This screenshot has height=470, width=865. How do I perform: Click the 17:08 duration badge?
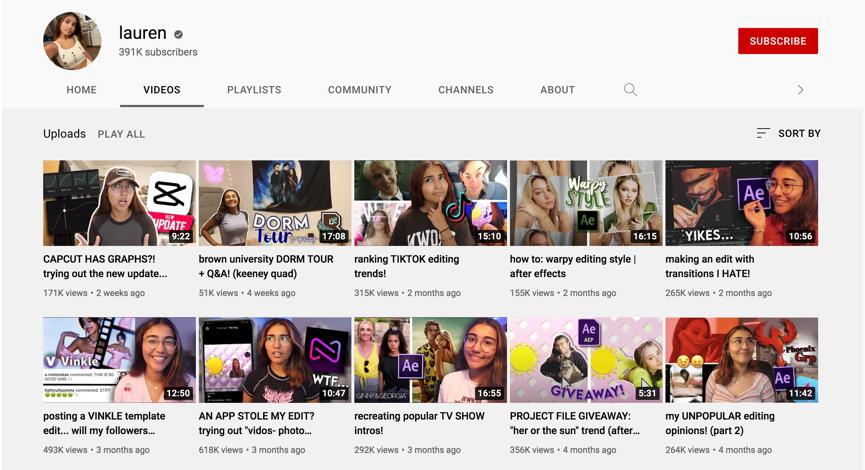(333, 236)
